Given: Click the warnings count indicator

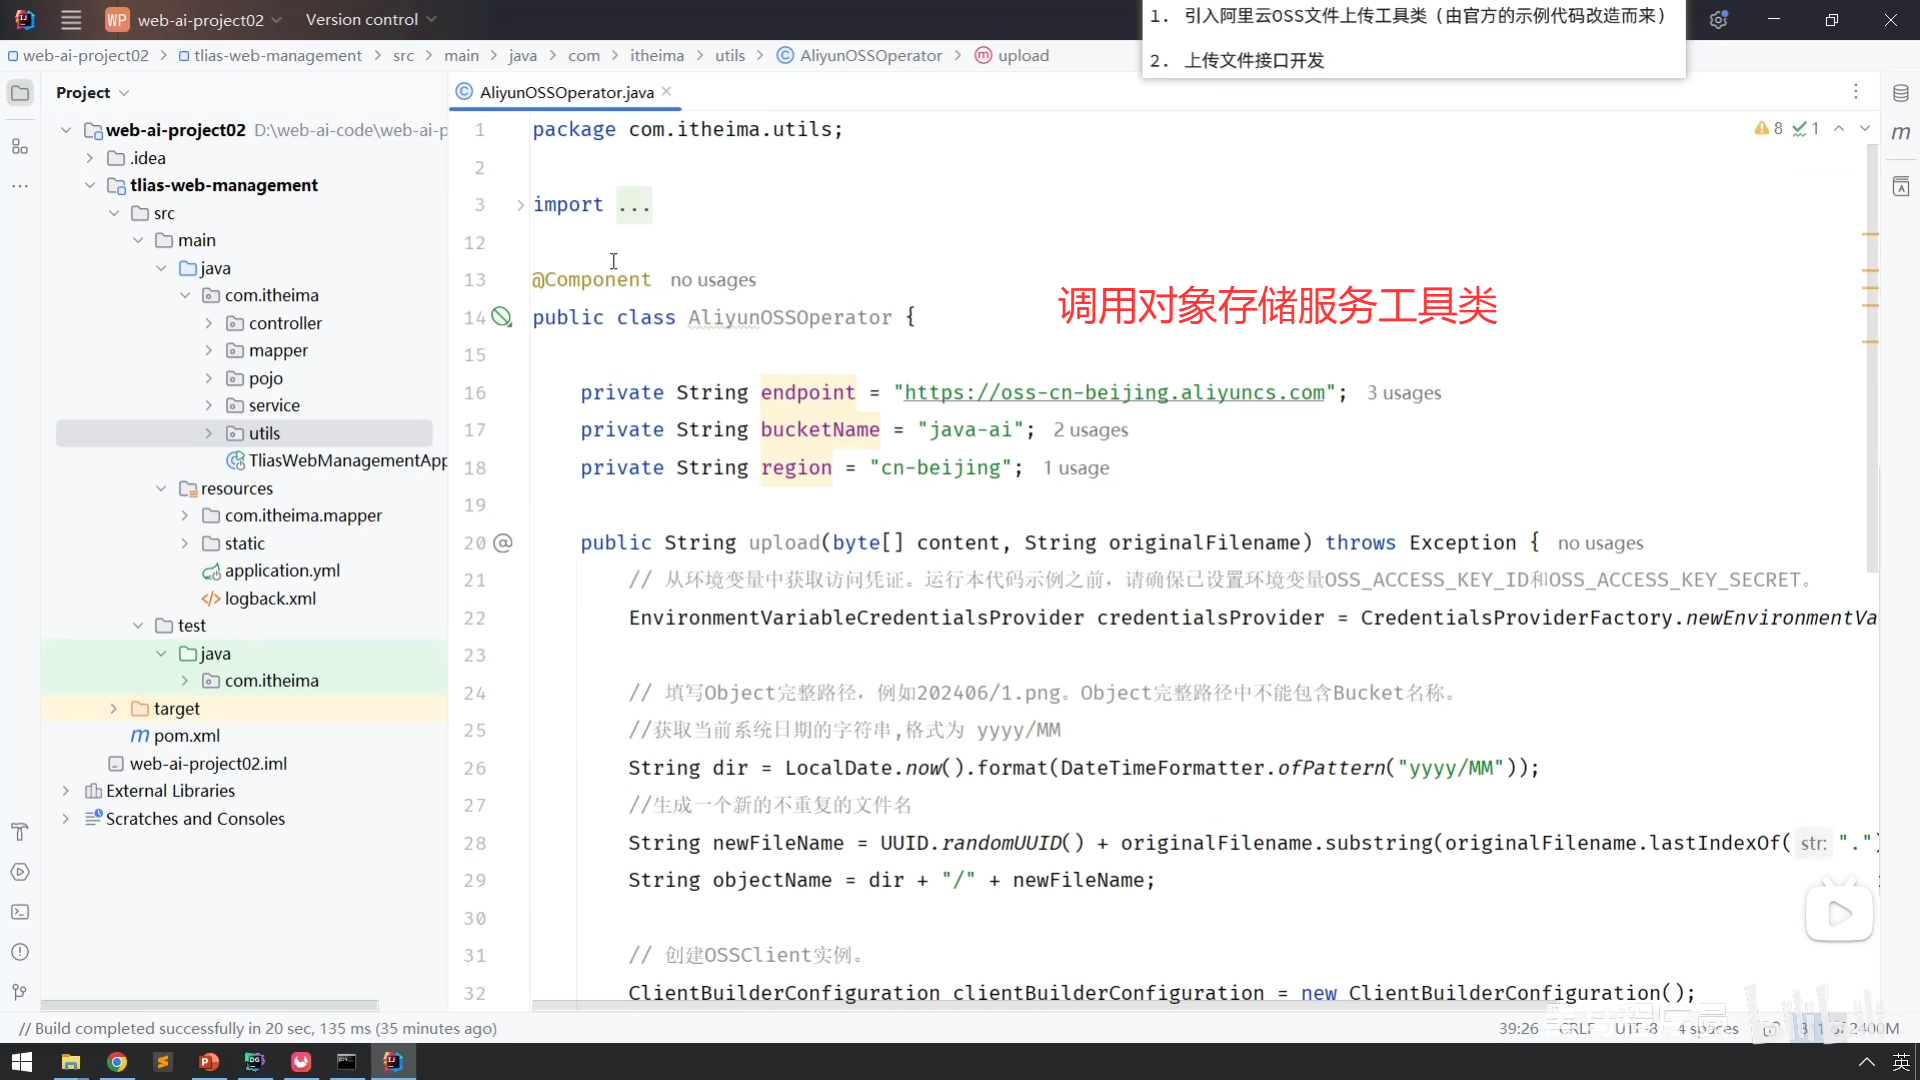Looking at the screenshot, I should pyautogui.click(x=1768, y=128).
